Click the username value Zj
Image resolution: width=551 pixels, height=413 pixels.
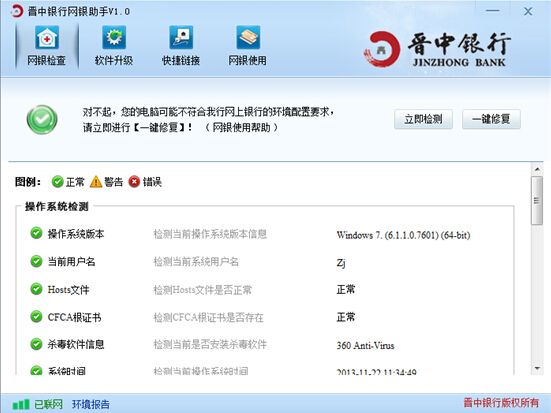(x=341, y=263)
